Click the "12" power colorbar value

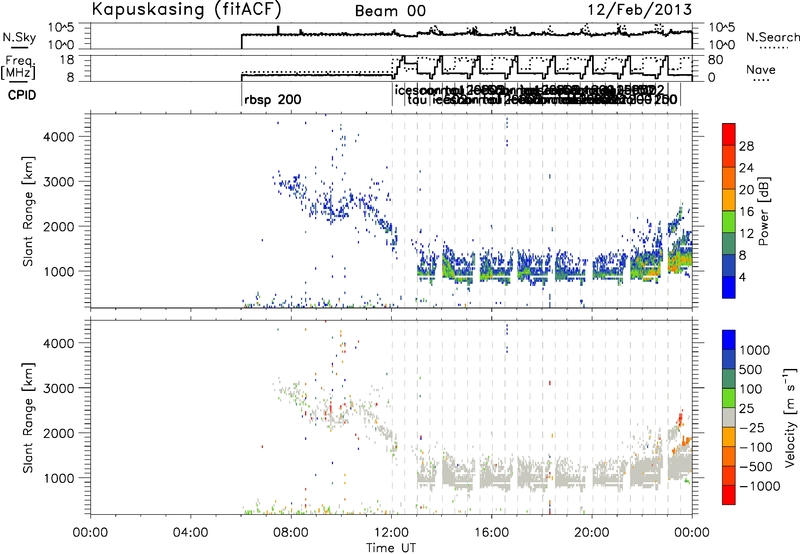click(746, 234)
